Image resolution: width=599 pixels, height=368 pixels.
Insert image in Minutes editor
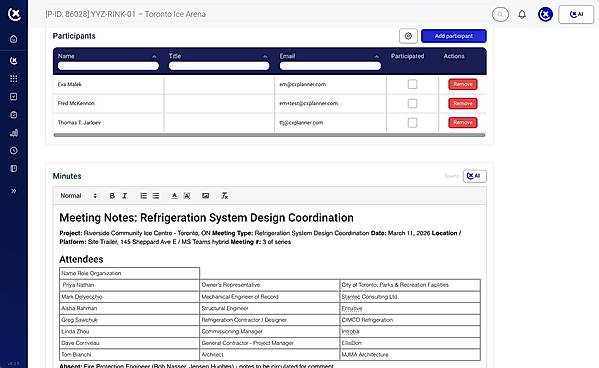(206, 196)
